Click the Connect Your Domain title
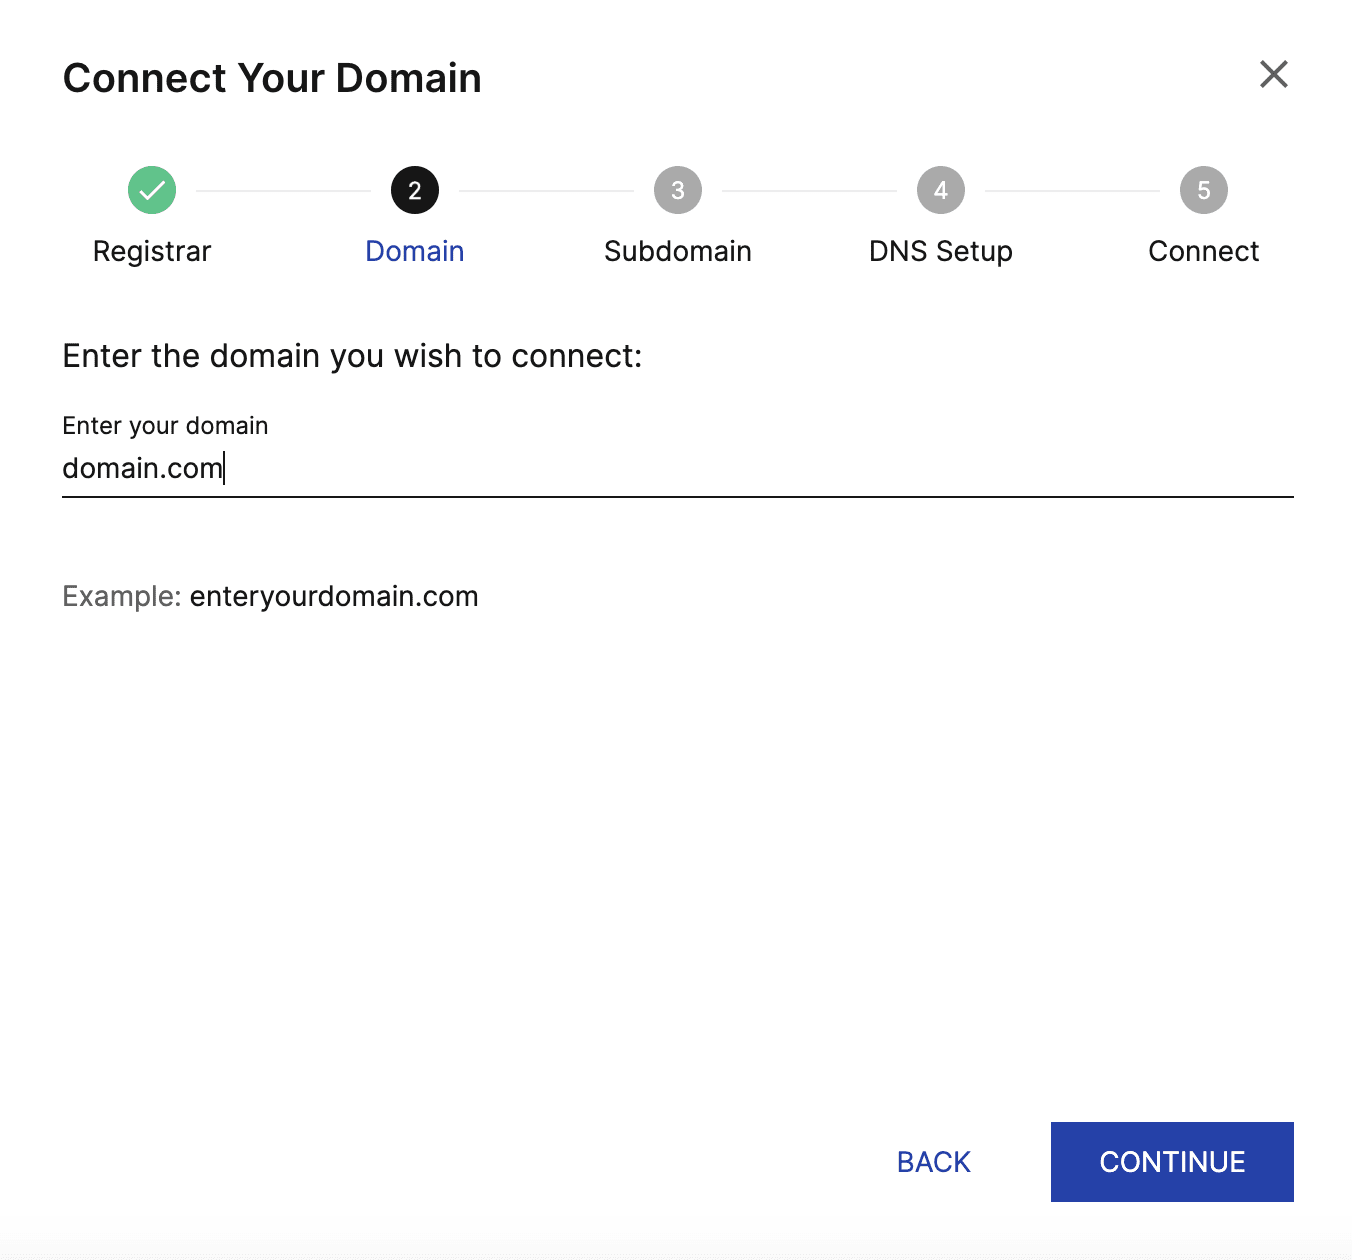Image resolution: width=1352 pixels, height=1260 pixels. coord(272,78)
